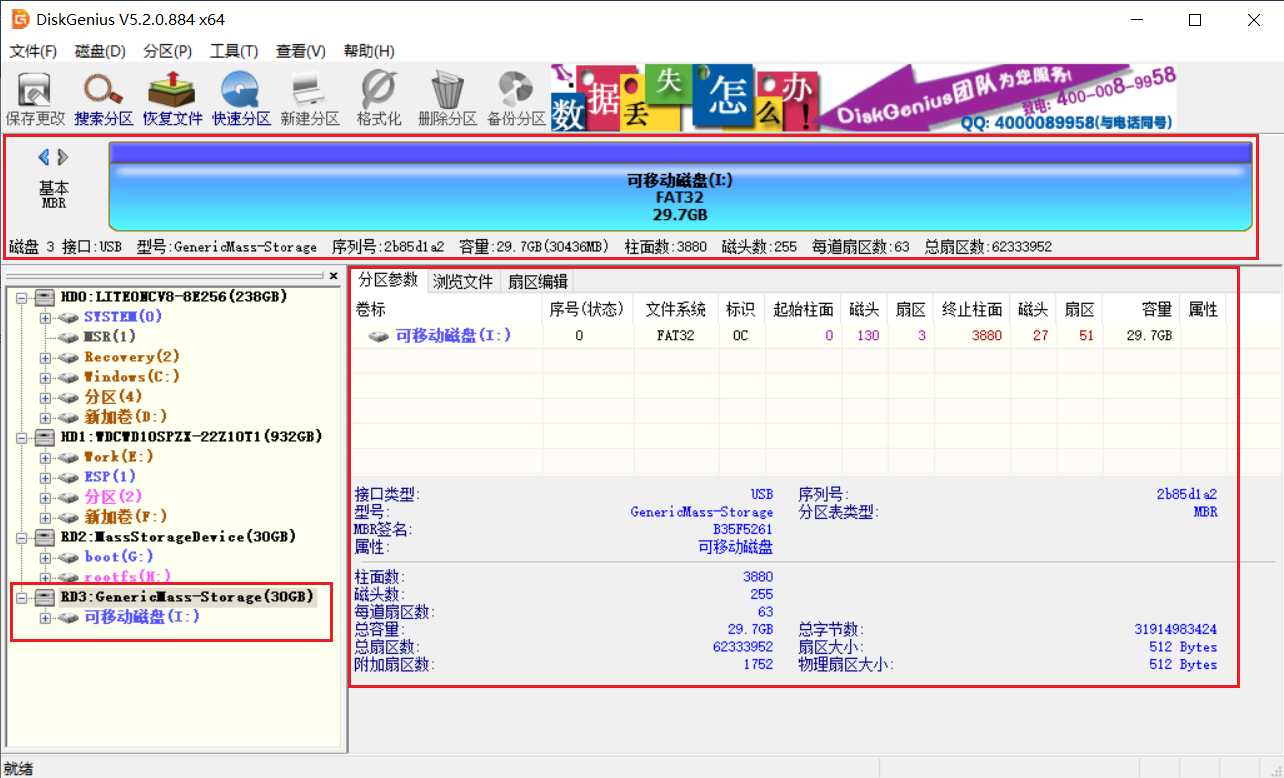The height and width of the screenshot is (778, 1284).
Task: Select HD1:WDCWD10SPZX-22Z10T1(932GB) disk
Action: pyautogui.click(x=191, y=437)
